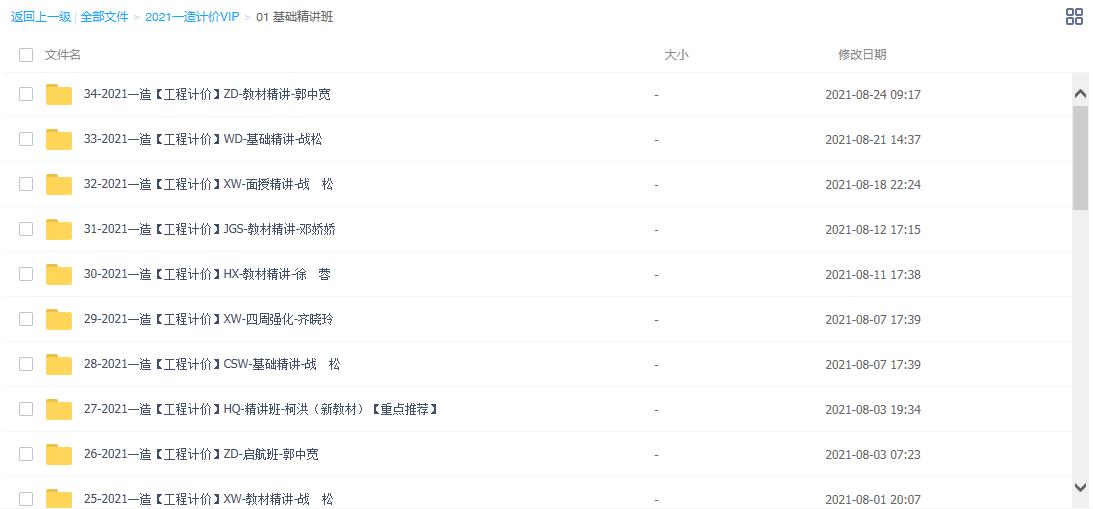Click the scrollbar up arrow
Screen dimensions: 1093x509
click(1080, 94)
